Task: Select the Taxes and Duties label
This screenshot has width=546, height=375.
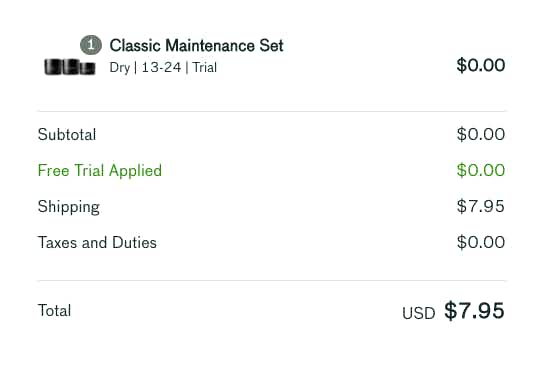Action: tap(97, 242)
